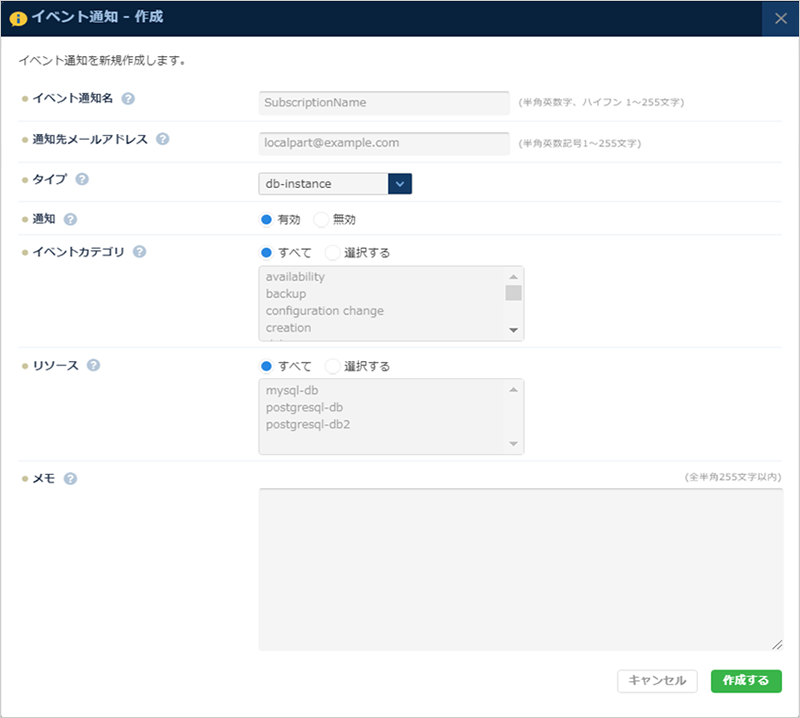Choose 選択する for イベントカテゴリ
This screenshot has height=718, width=800.
pos(332,252)
